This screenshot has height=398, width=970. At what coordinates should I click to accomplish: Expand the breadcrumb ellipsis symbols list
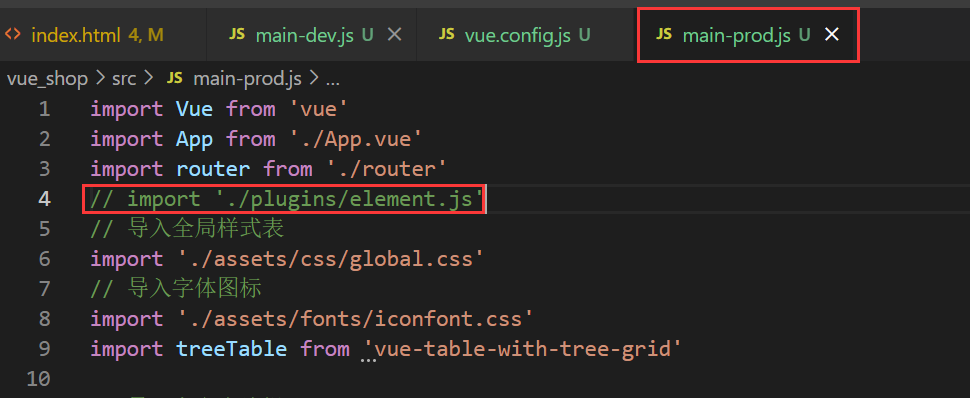333,80
